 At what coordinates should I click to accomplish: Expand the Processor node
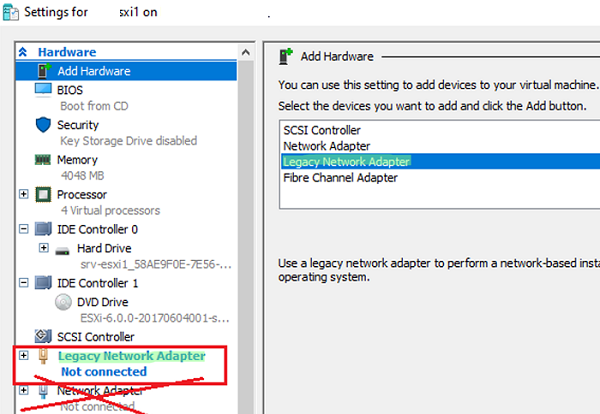coord(24,194)
